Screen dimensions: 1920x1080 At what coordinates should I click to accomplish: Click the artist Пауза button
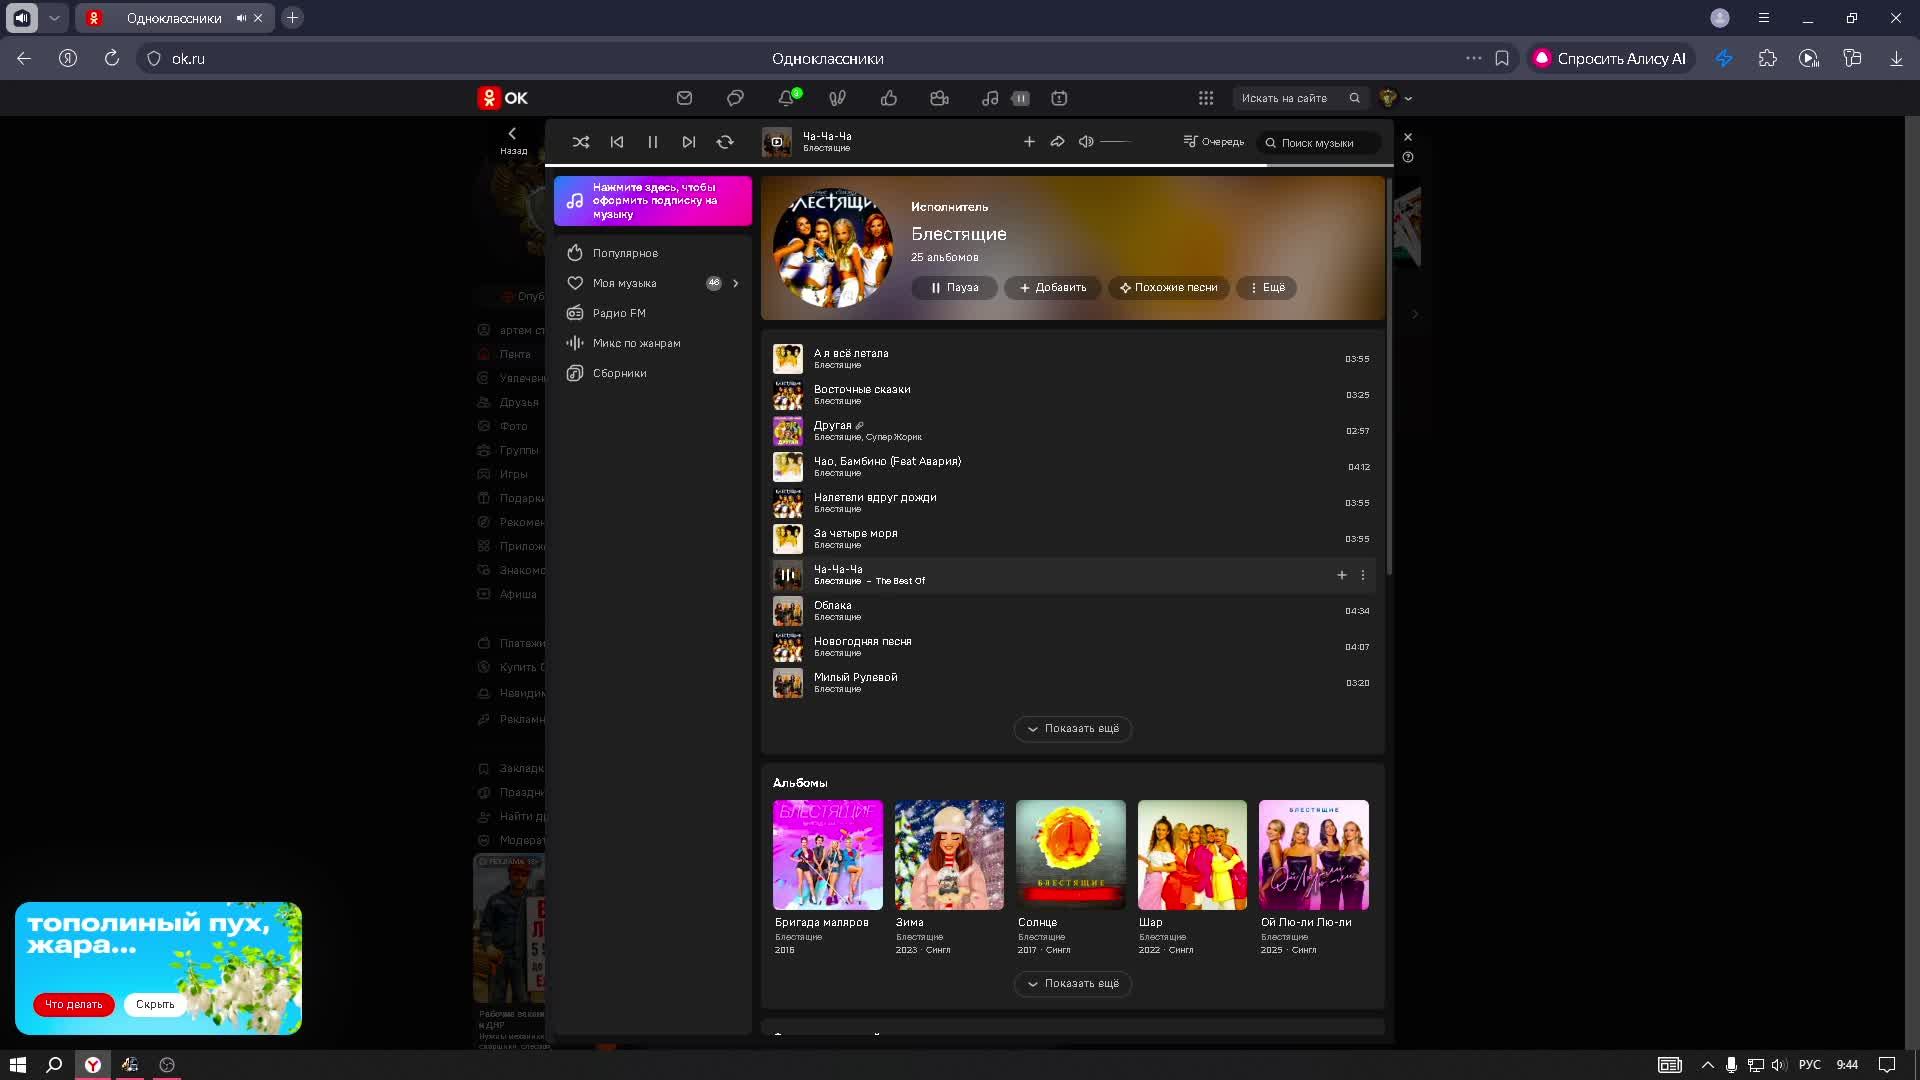[x=954, y=288]
